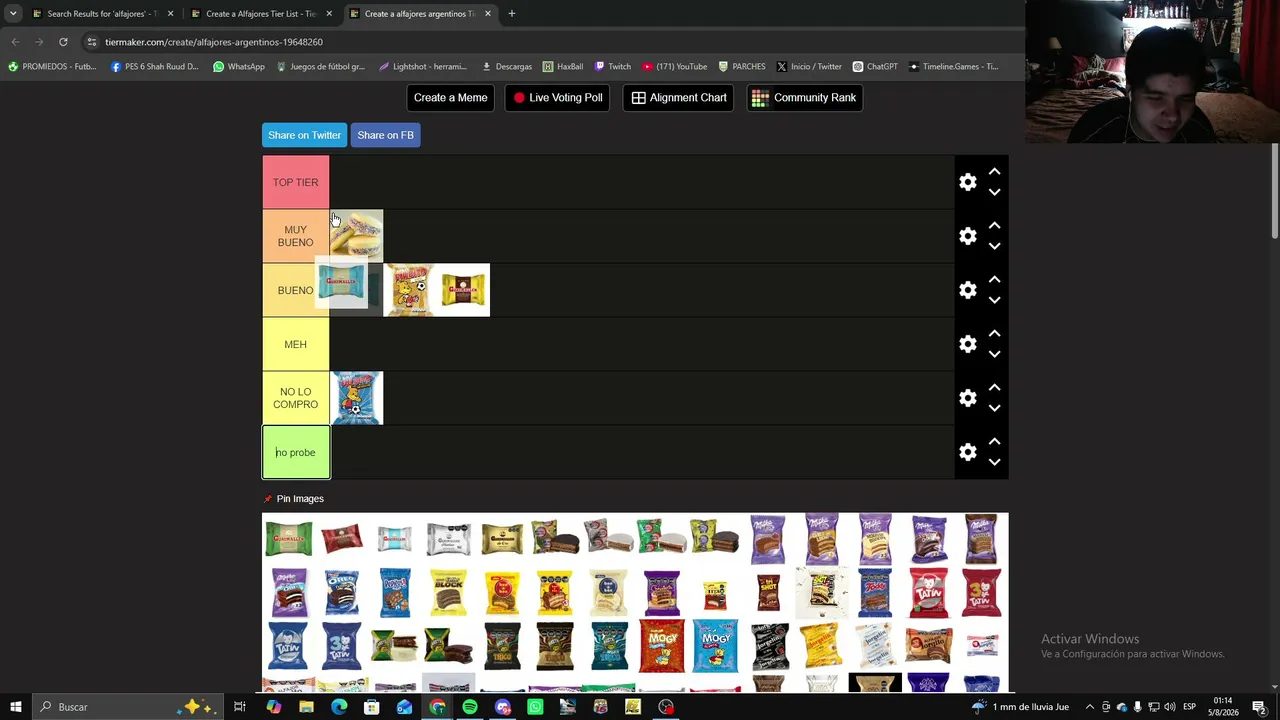1280x720 pixels.
Task: Open Microsoft Edge from the taskbar
Action: coord(339,707)
